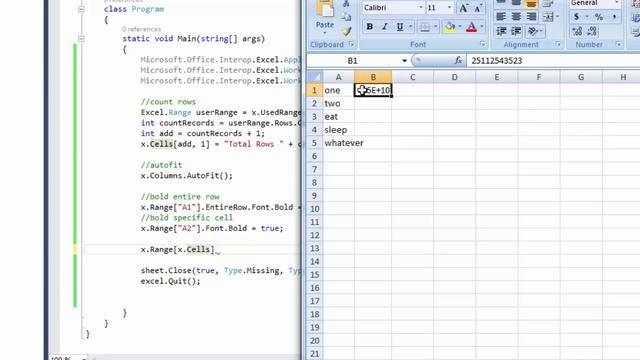Open the Fill Color dropdown arrow
Viewport: 640px width, 360px height.
tap(460, 27)
